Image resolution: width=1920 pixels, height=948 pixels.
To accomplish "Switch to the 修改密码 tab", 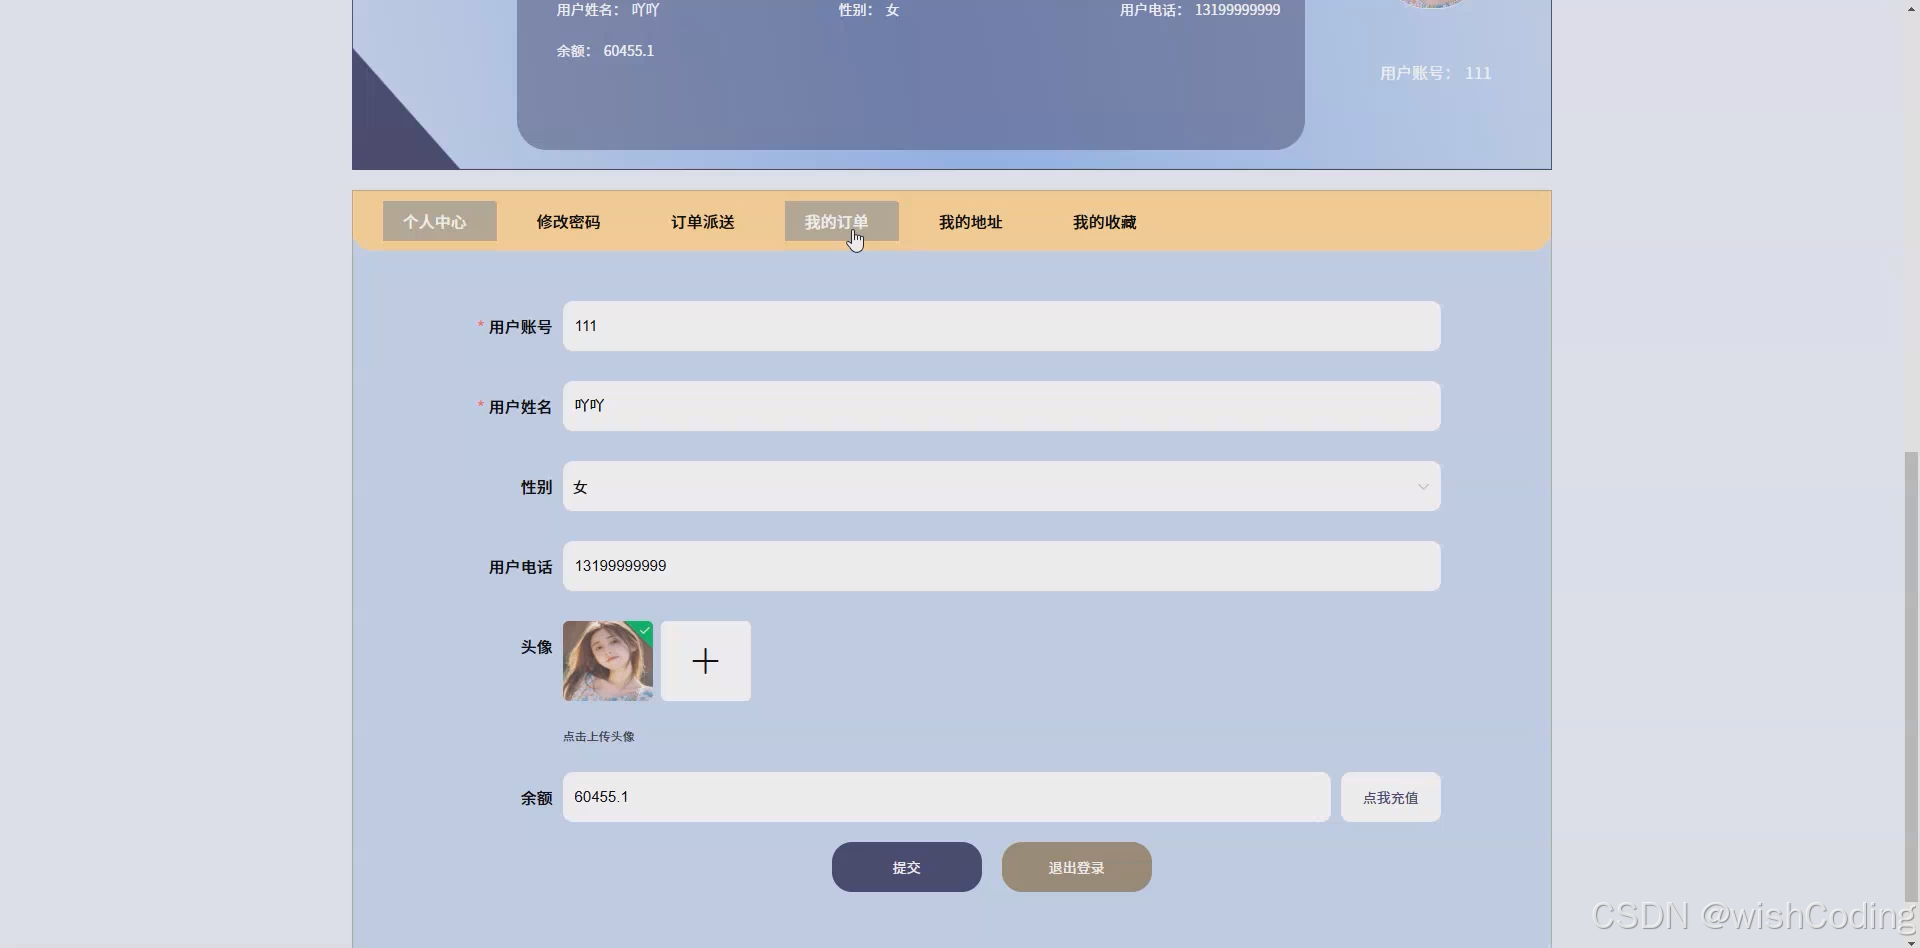I will pos(568,221).
